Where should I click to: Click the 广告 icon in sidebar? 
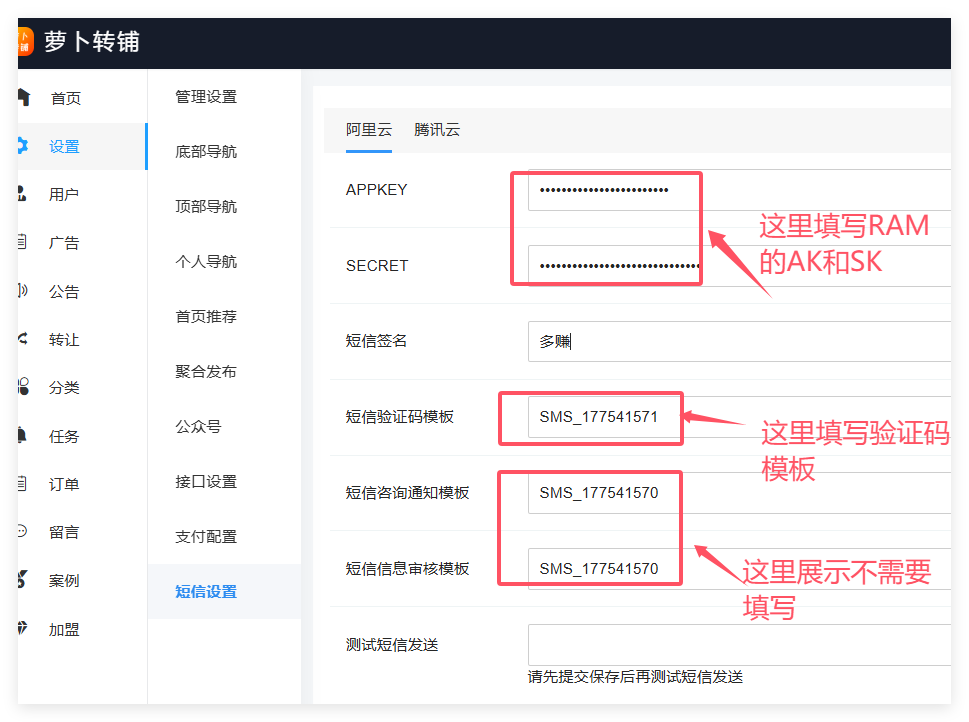pyautogui.click(x=22, y=242)
